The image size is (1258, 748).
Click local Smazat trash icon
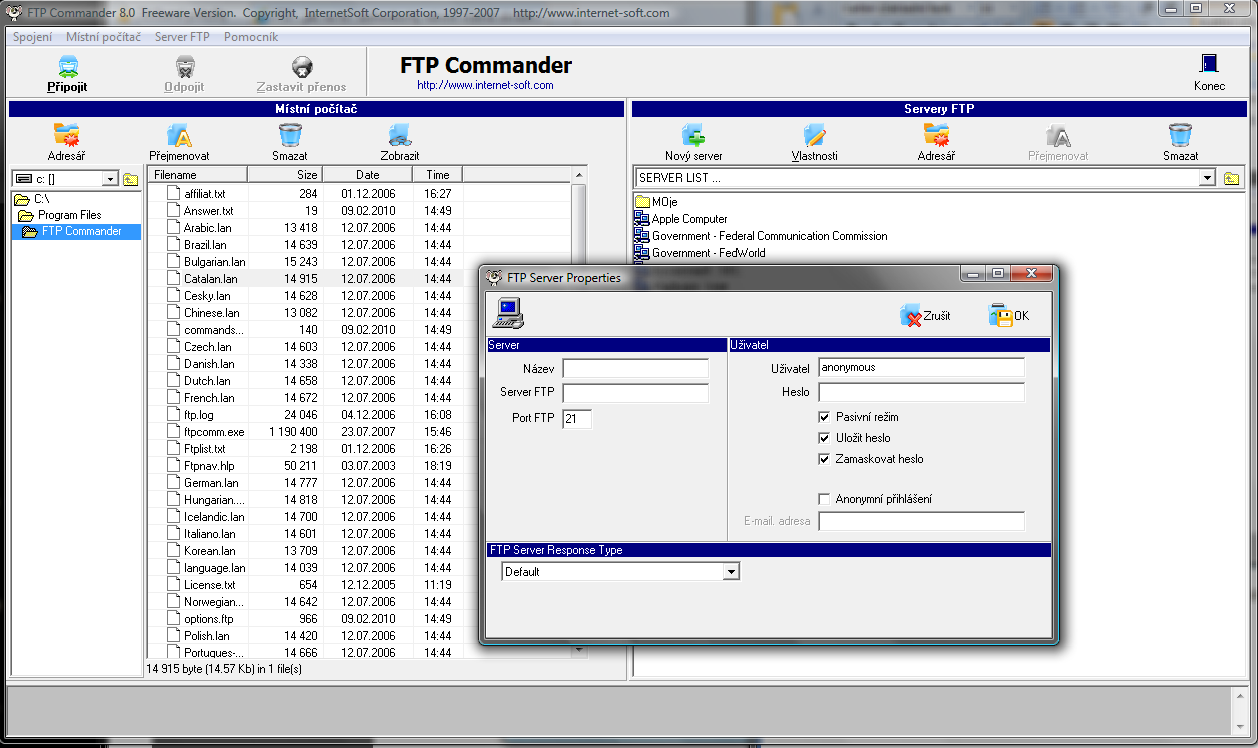(290, 135)
